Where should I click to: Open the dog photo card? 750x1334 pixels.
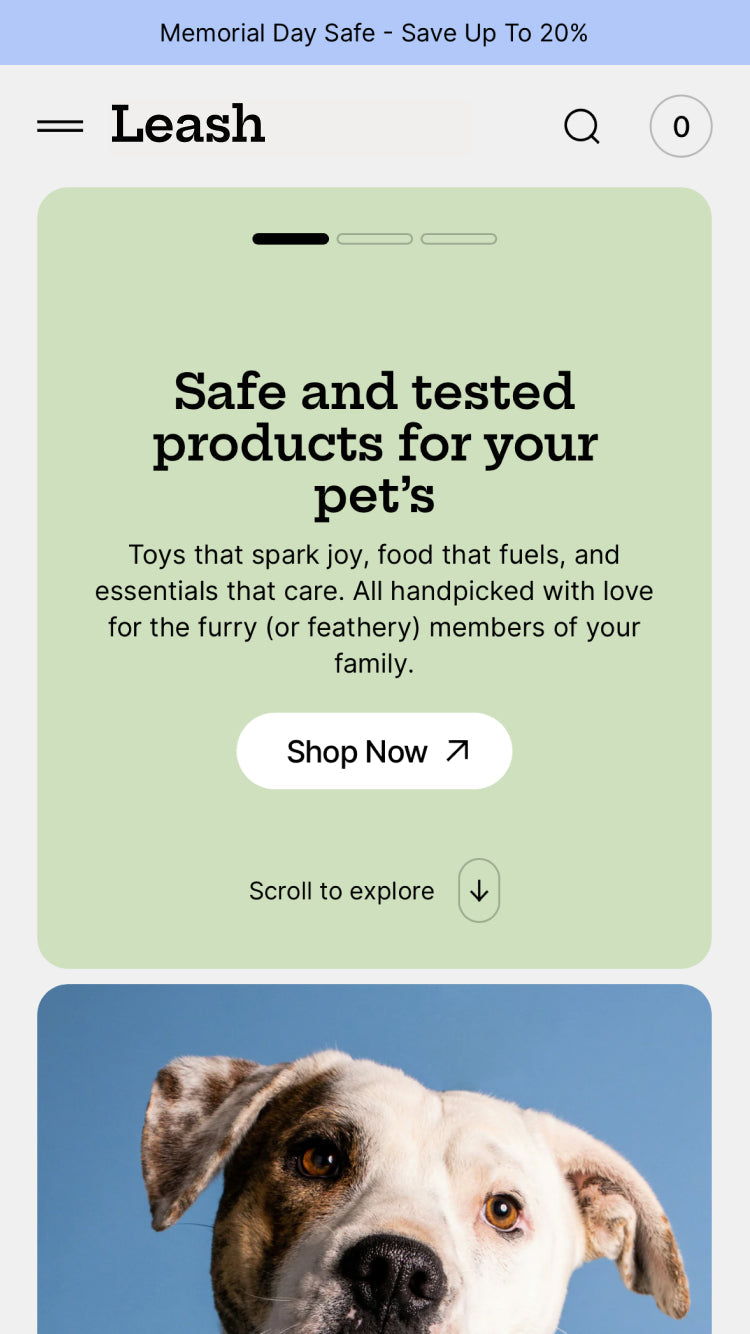375,1159
